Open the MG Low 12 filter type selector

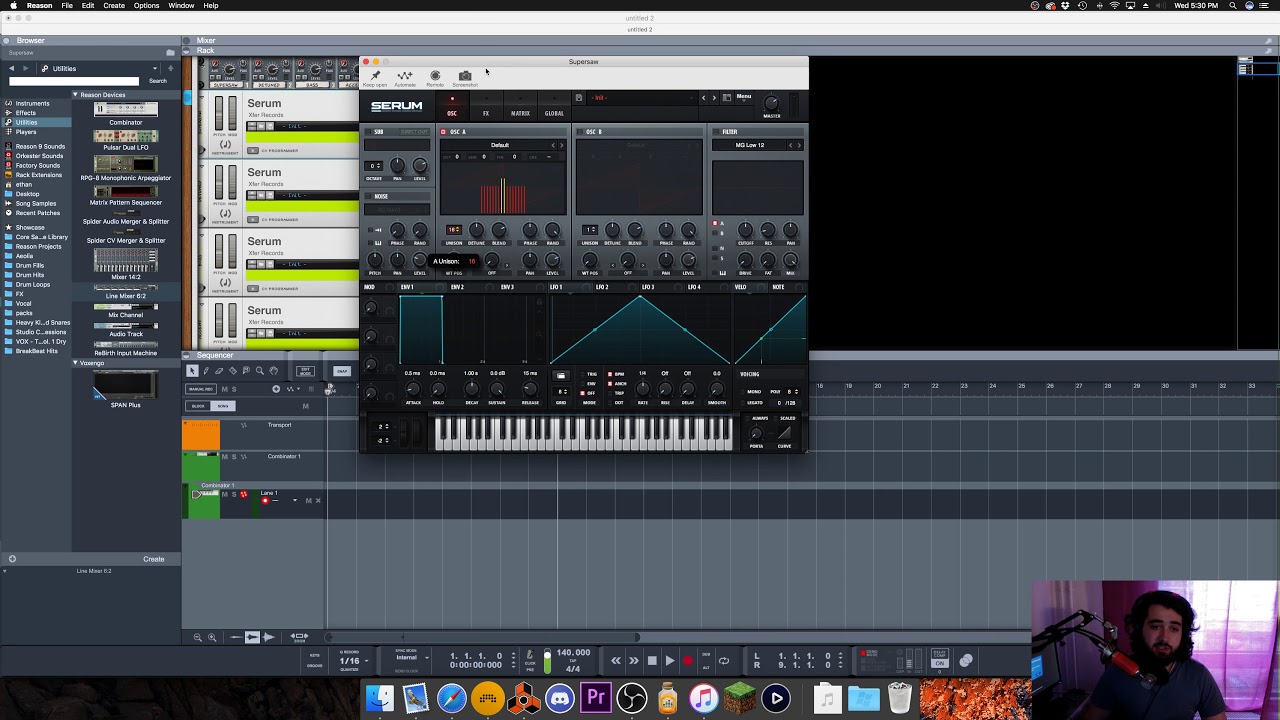pyautogui.click(x=750, y=145)
